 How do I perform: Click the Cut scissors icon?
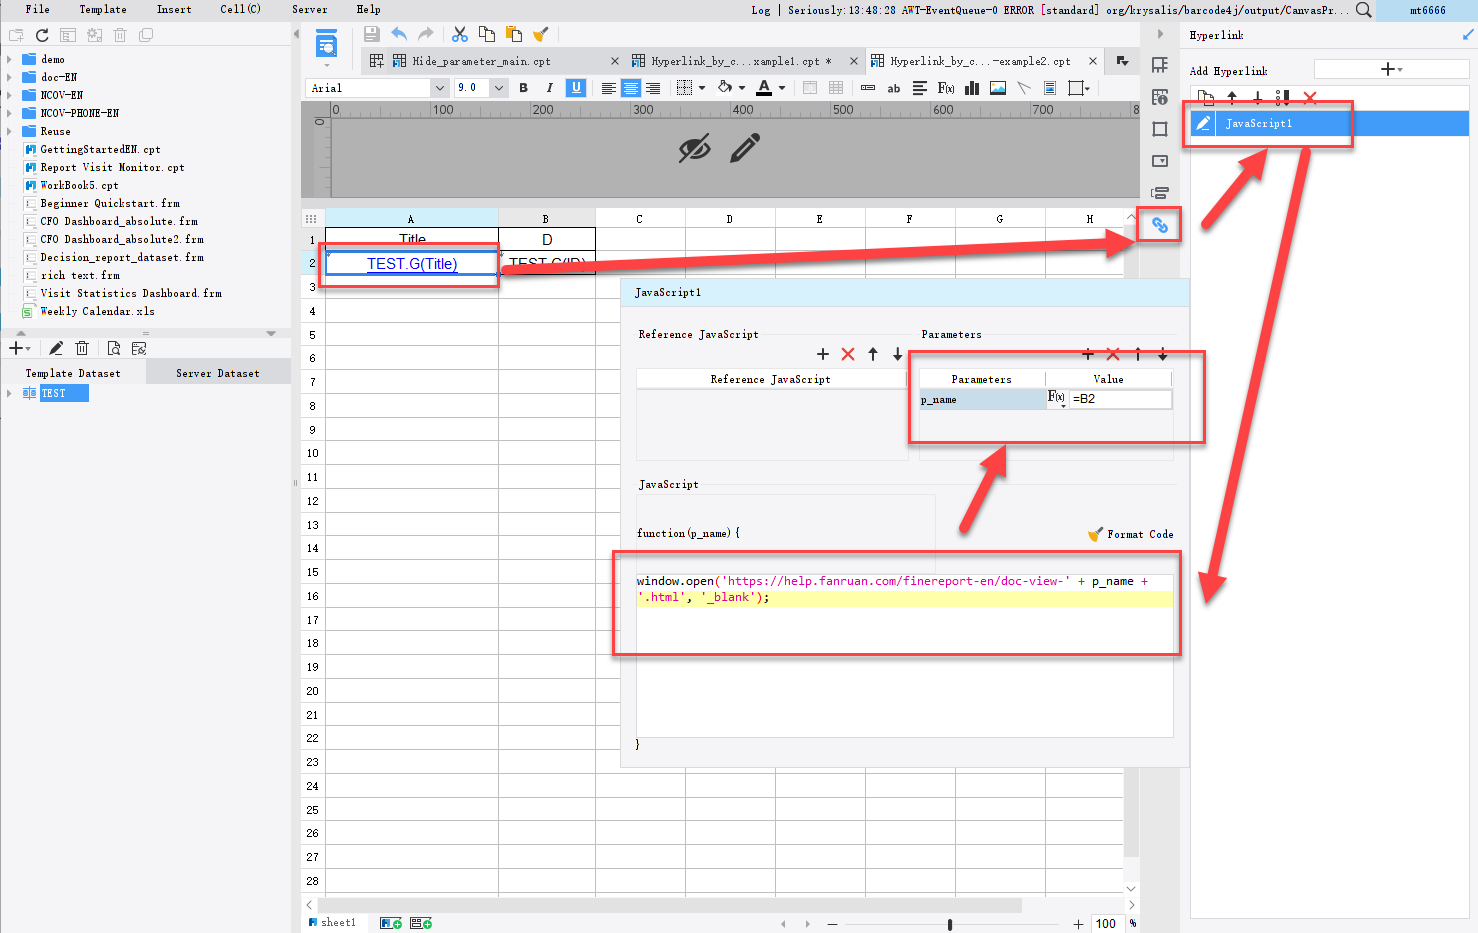click(x=460, y=34)
